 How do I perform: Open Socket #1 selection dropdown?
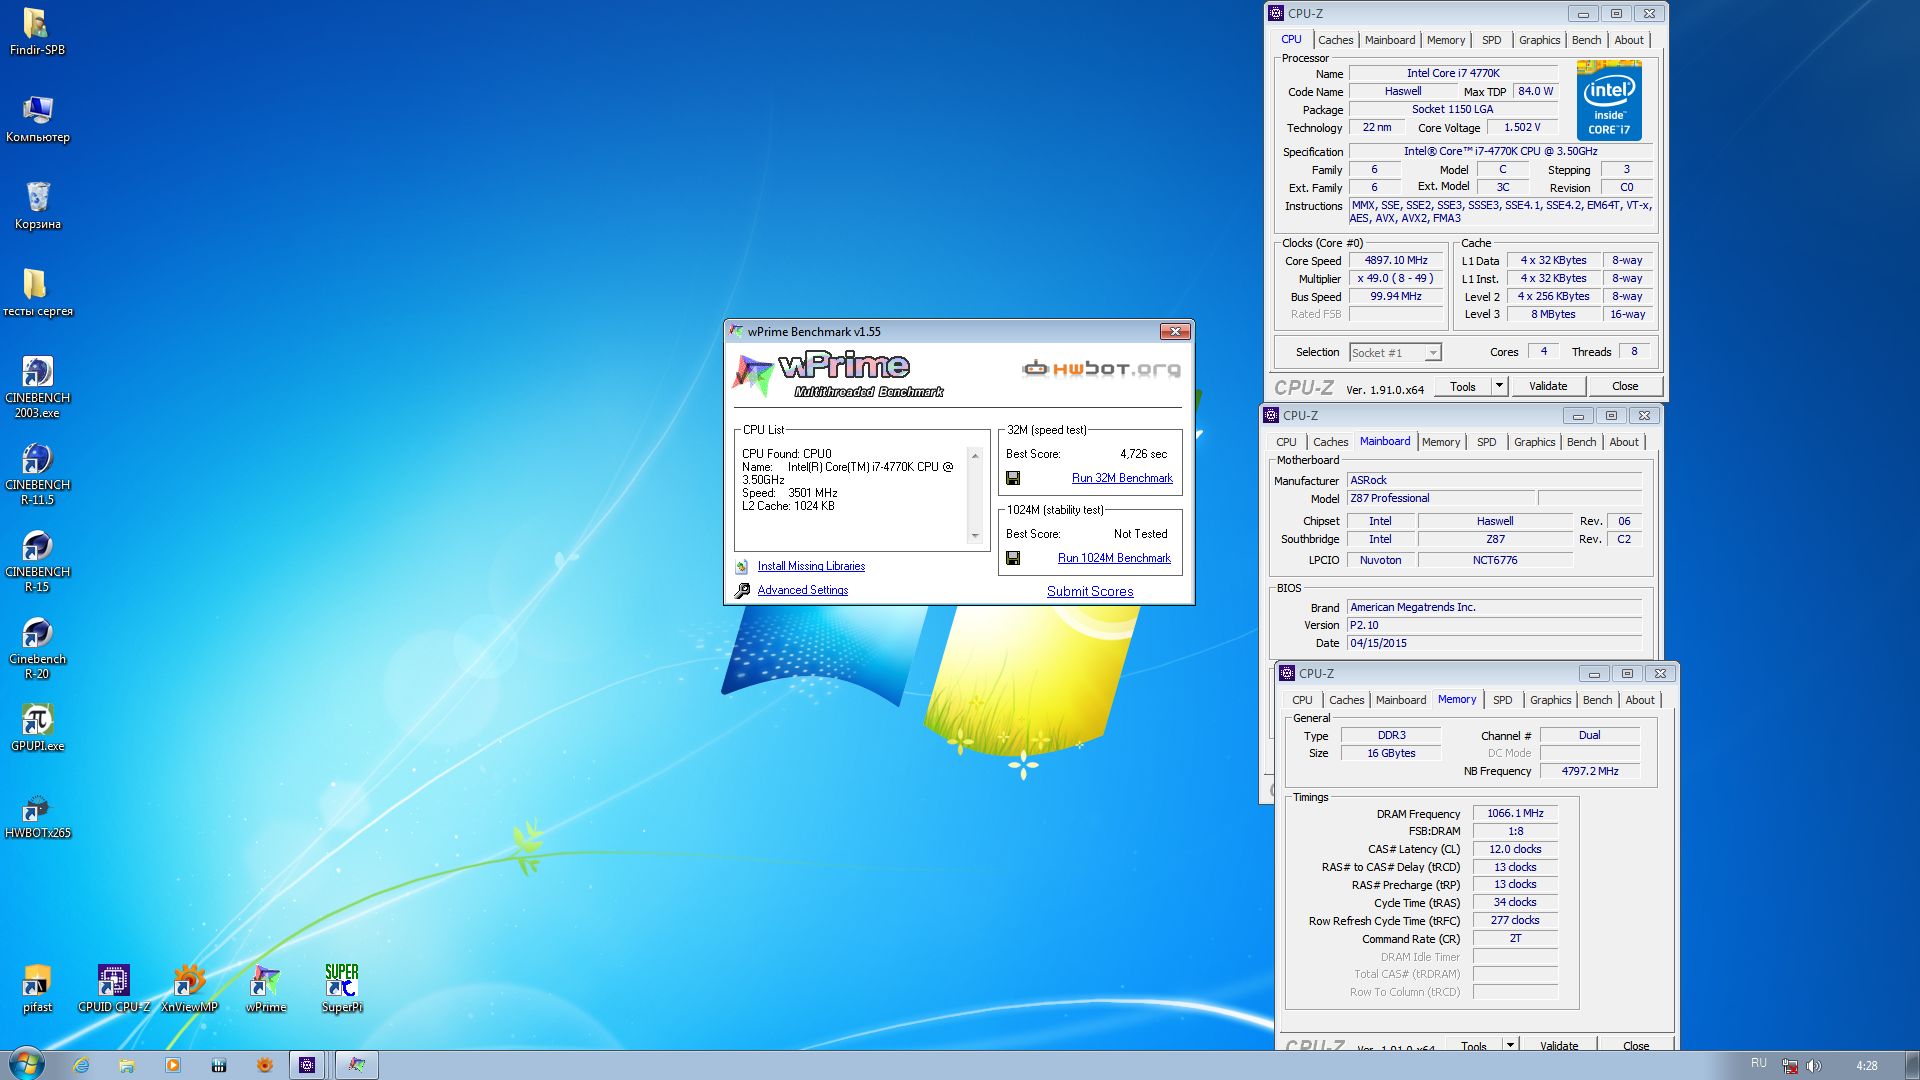click(x=1395, y=352)
